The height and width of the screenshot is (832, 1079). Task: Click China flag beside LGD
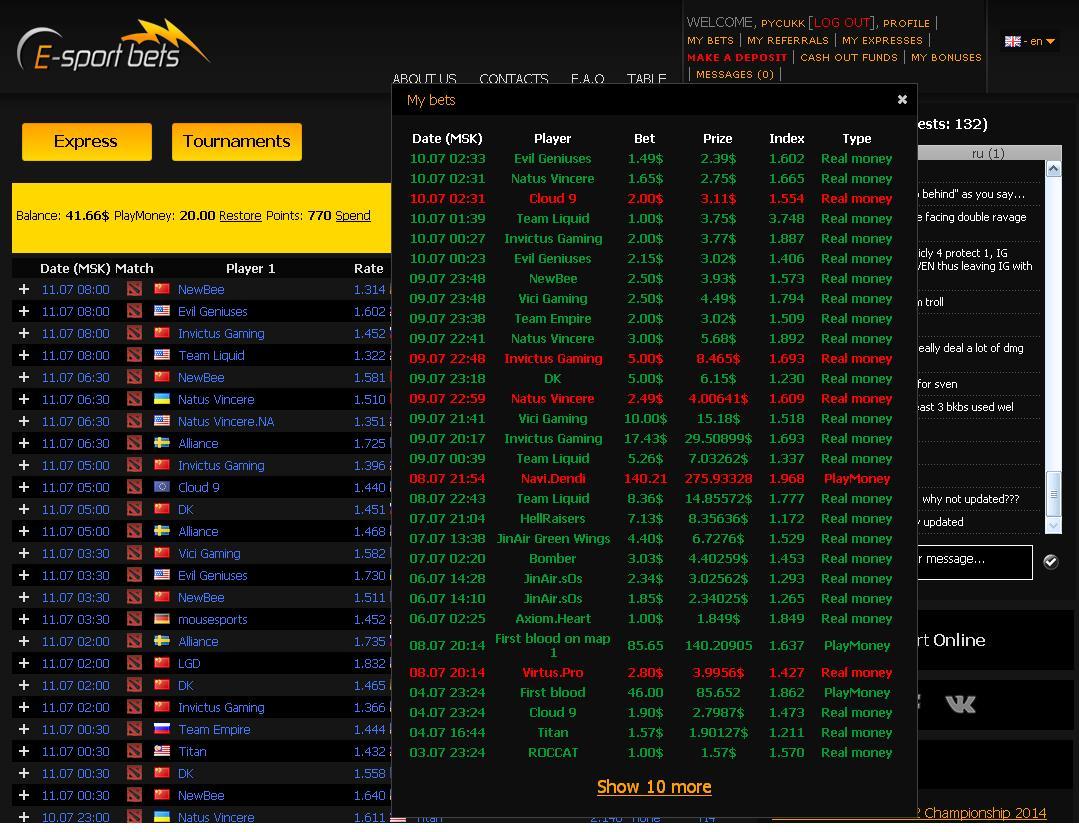tap(162, 663)
